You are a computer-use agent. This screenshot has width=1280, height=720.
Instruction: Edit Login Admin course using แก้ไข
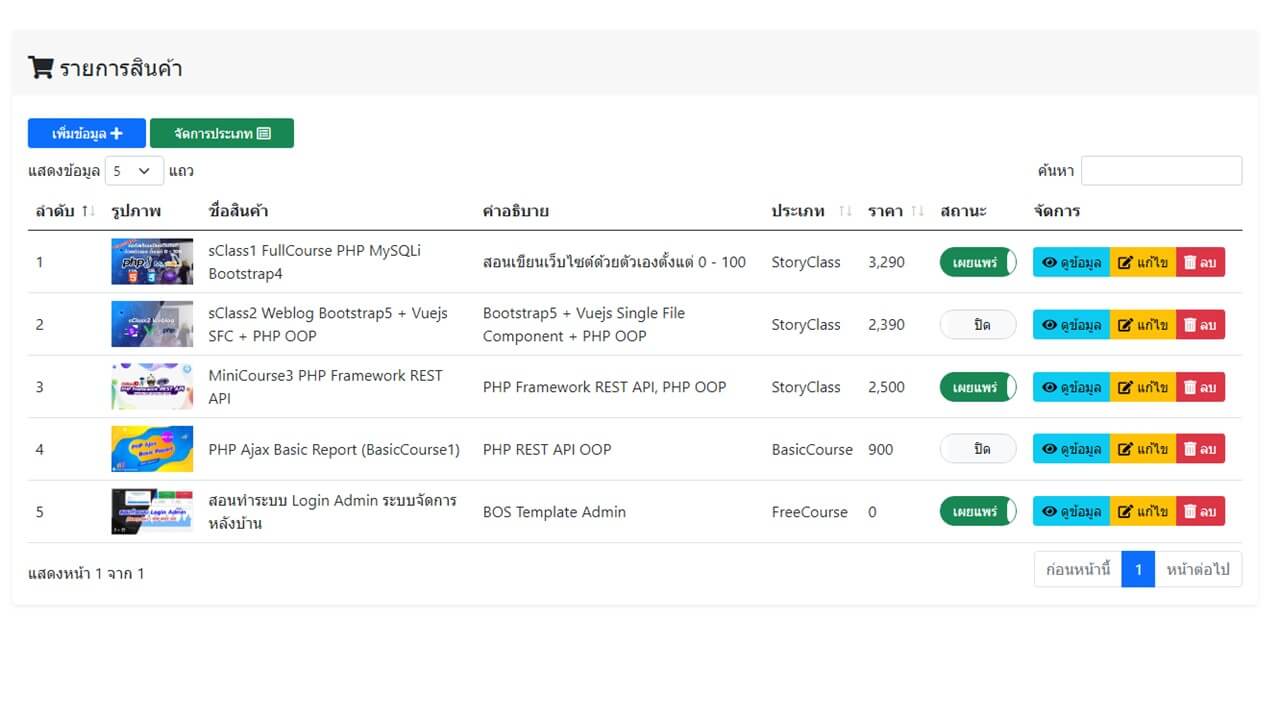click(1143, 511)
